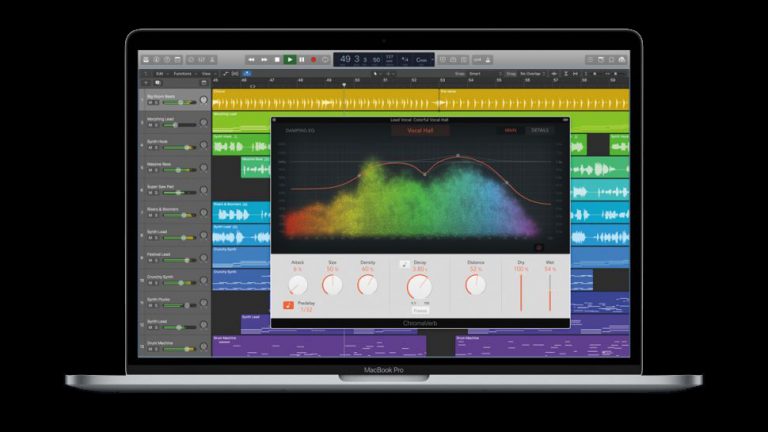Open the Smart Controls panel
Screen dimensions: 768x432
point(191,60)
